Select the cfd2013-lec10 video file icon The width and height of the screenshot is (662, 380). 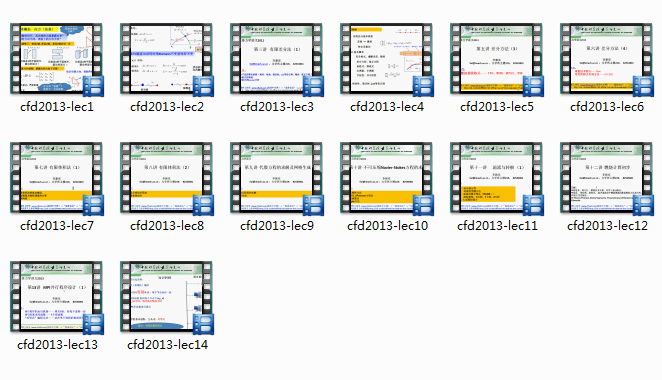tap(387, 178)
